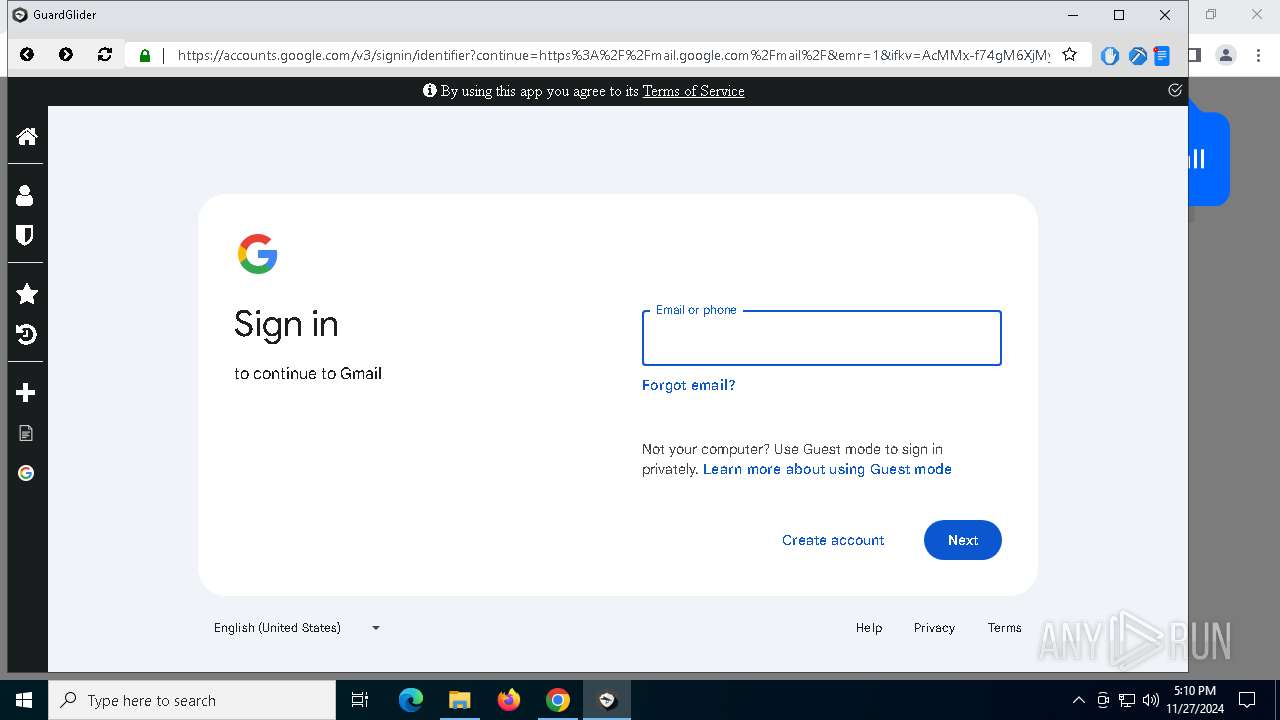Screen dimensions: 1280x720
Task: Open the Chrome profile avatar in background window
Action: [1226, 55]
